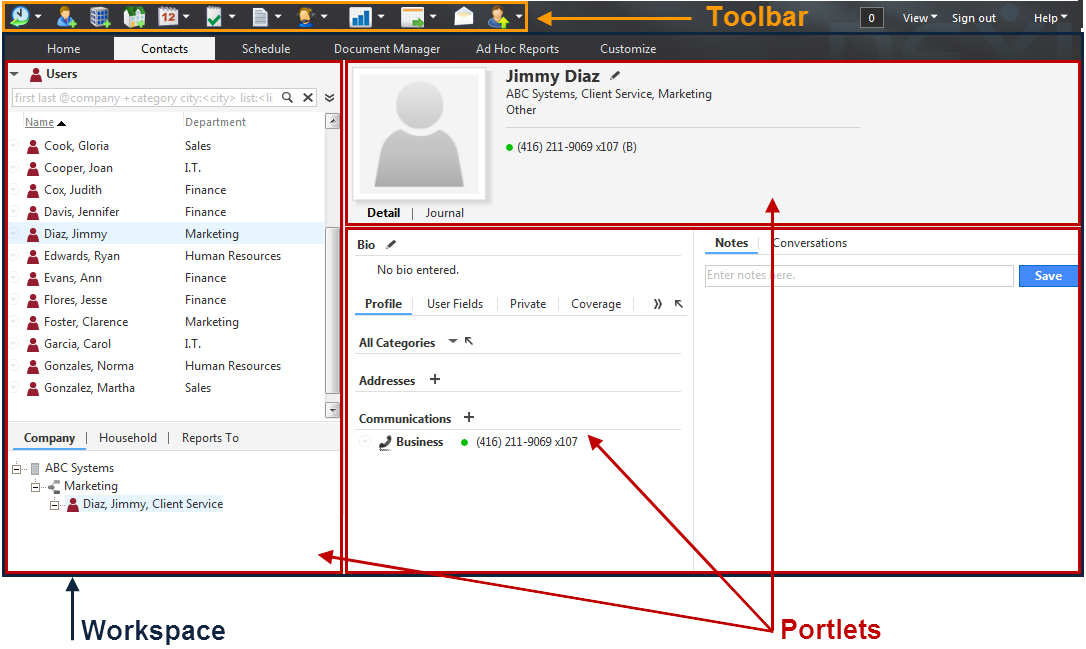Click the Save notes button
Viewport: 1086px width, 649px height.
tap(1048, 276)
